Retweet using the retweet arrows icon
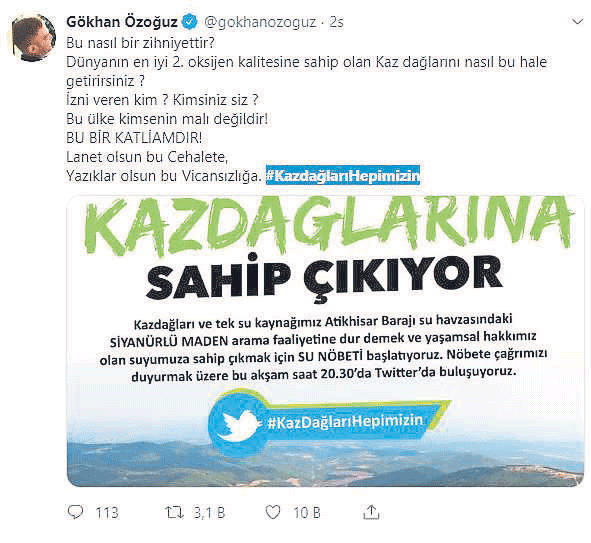The image size is (591, 543). pyautogui.click(x=175, y=512)
